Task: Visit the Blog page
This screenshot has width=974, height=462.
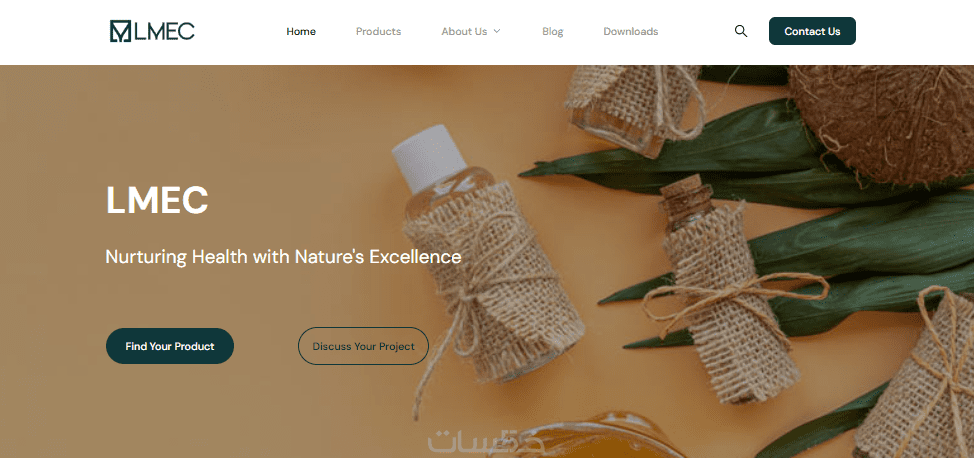Action: [552, 32]
